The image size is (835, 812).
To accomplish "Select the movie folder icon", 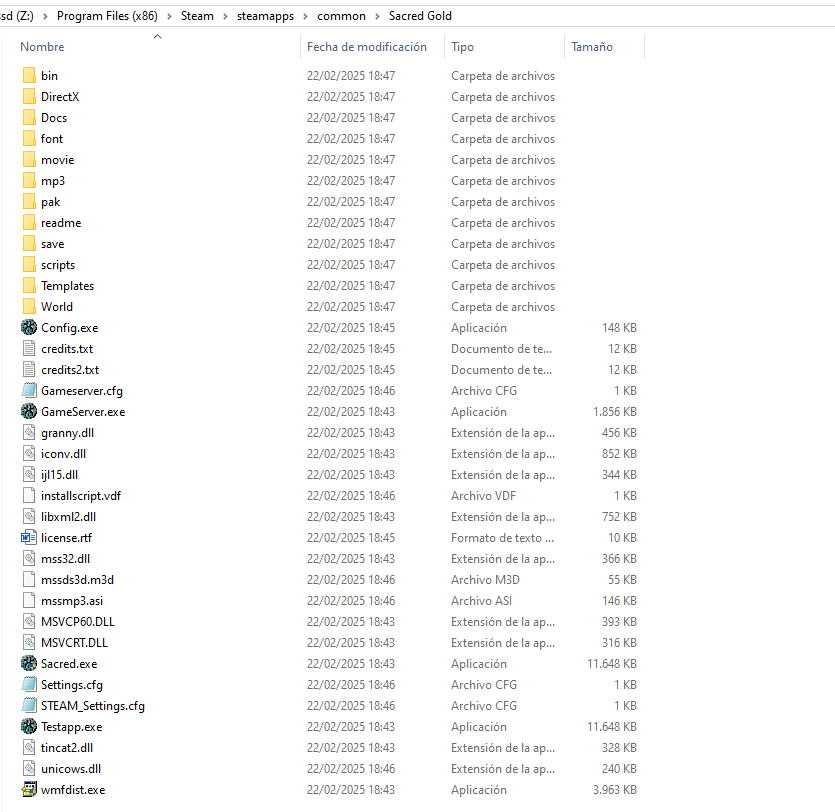I will 29,160.
